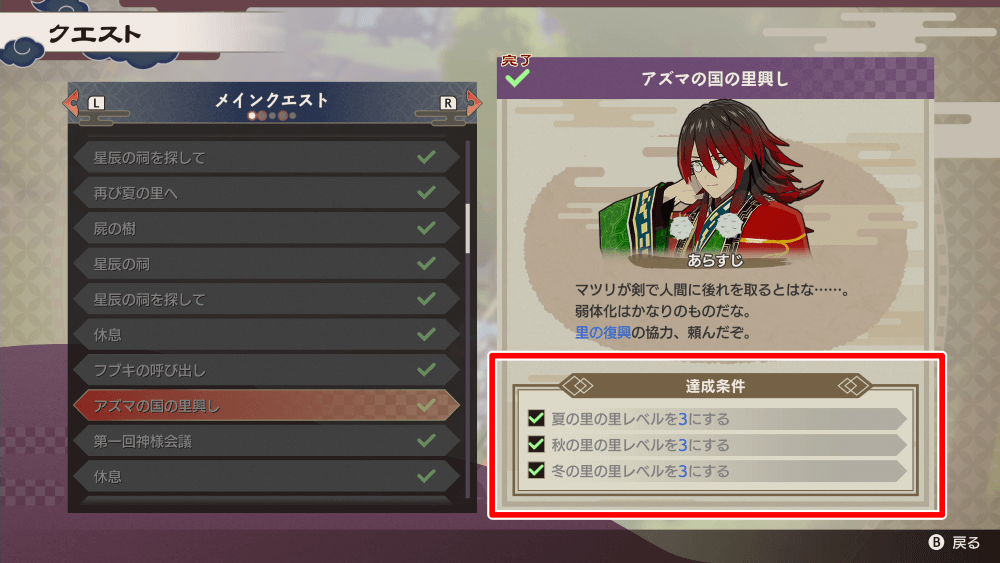The image size is (1000, 563).
Task: Click the left arrow beside the L button
Action: pos(71,103)
